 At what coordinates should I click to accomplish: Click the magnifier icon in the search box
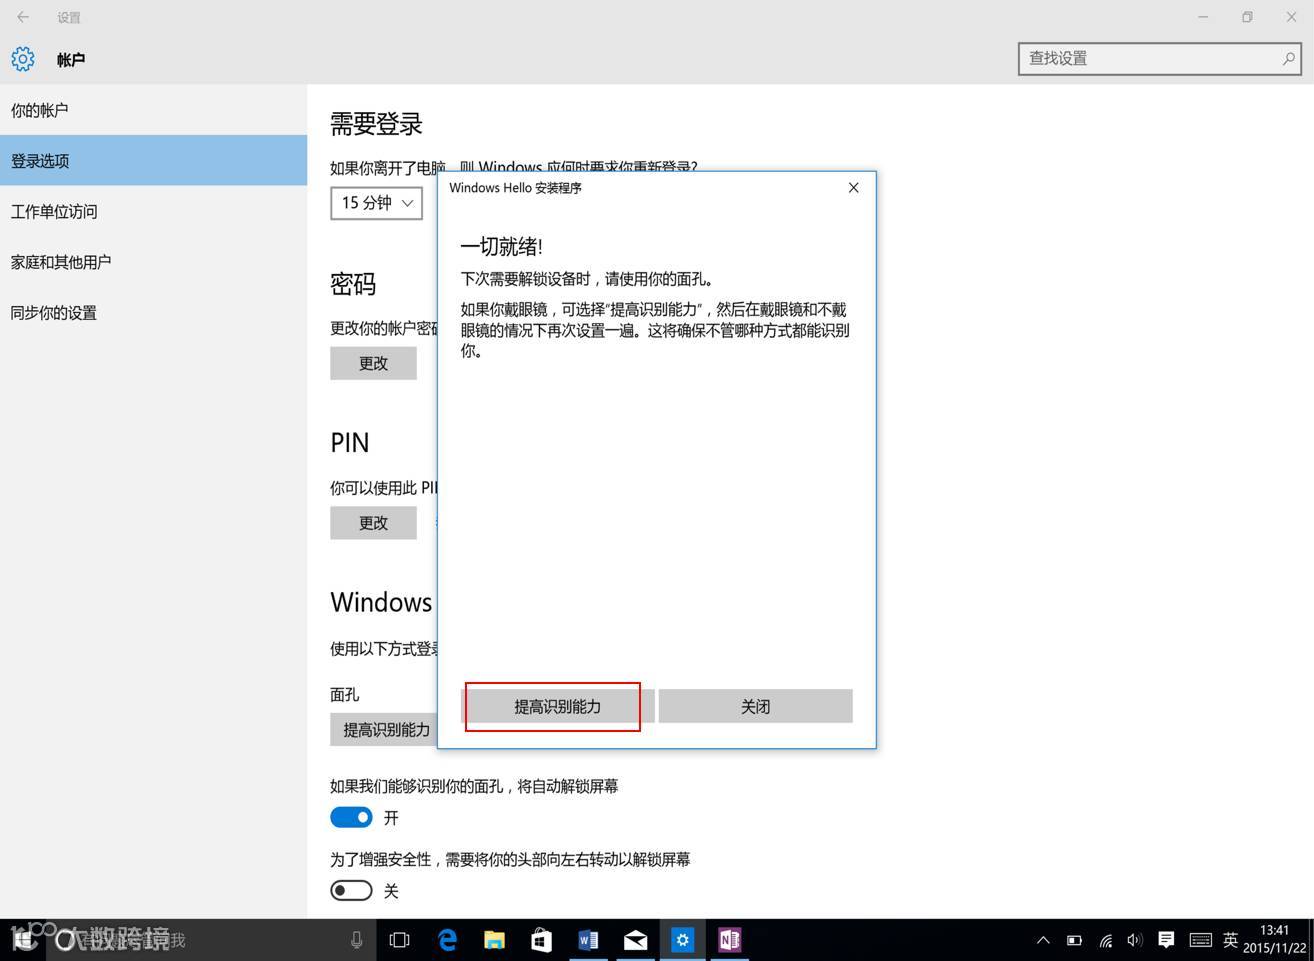point(1289,59)
